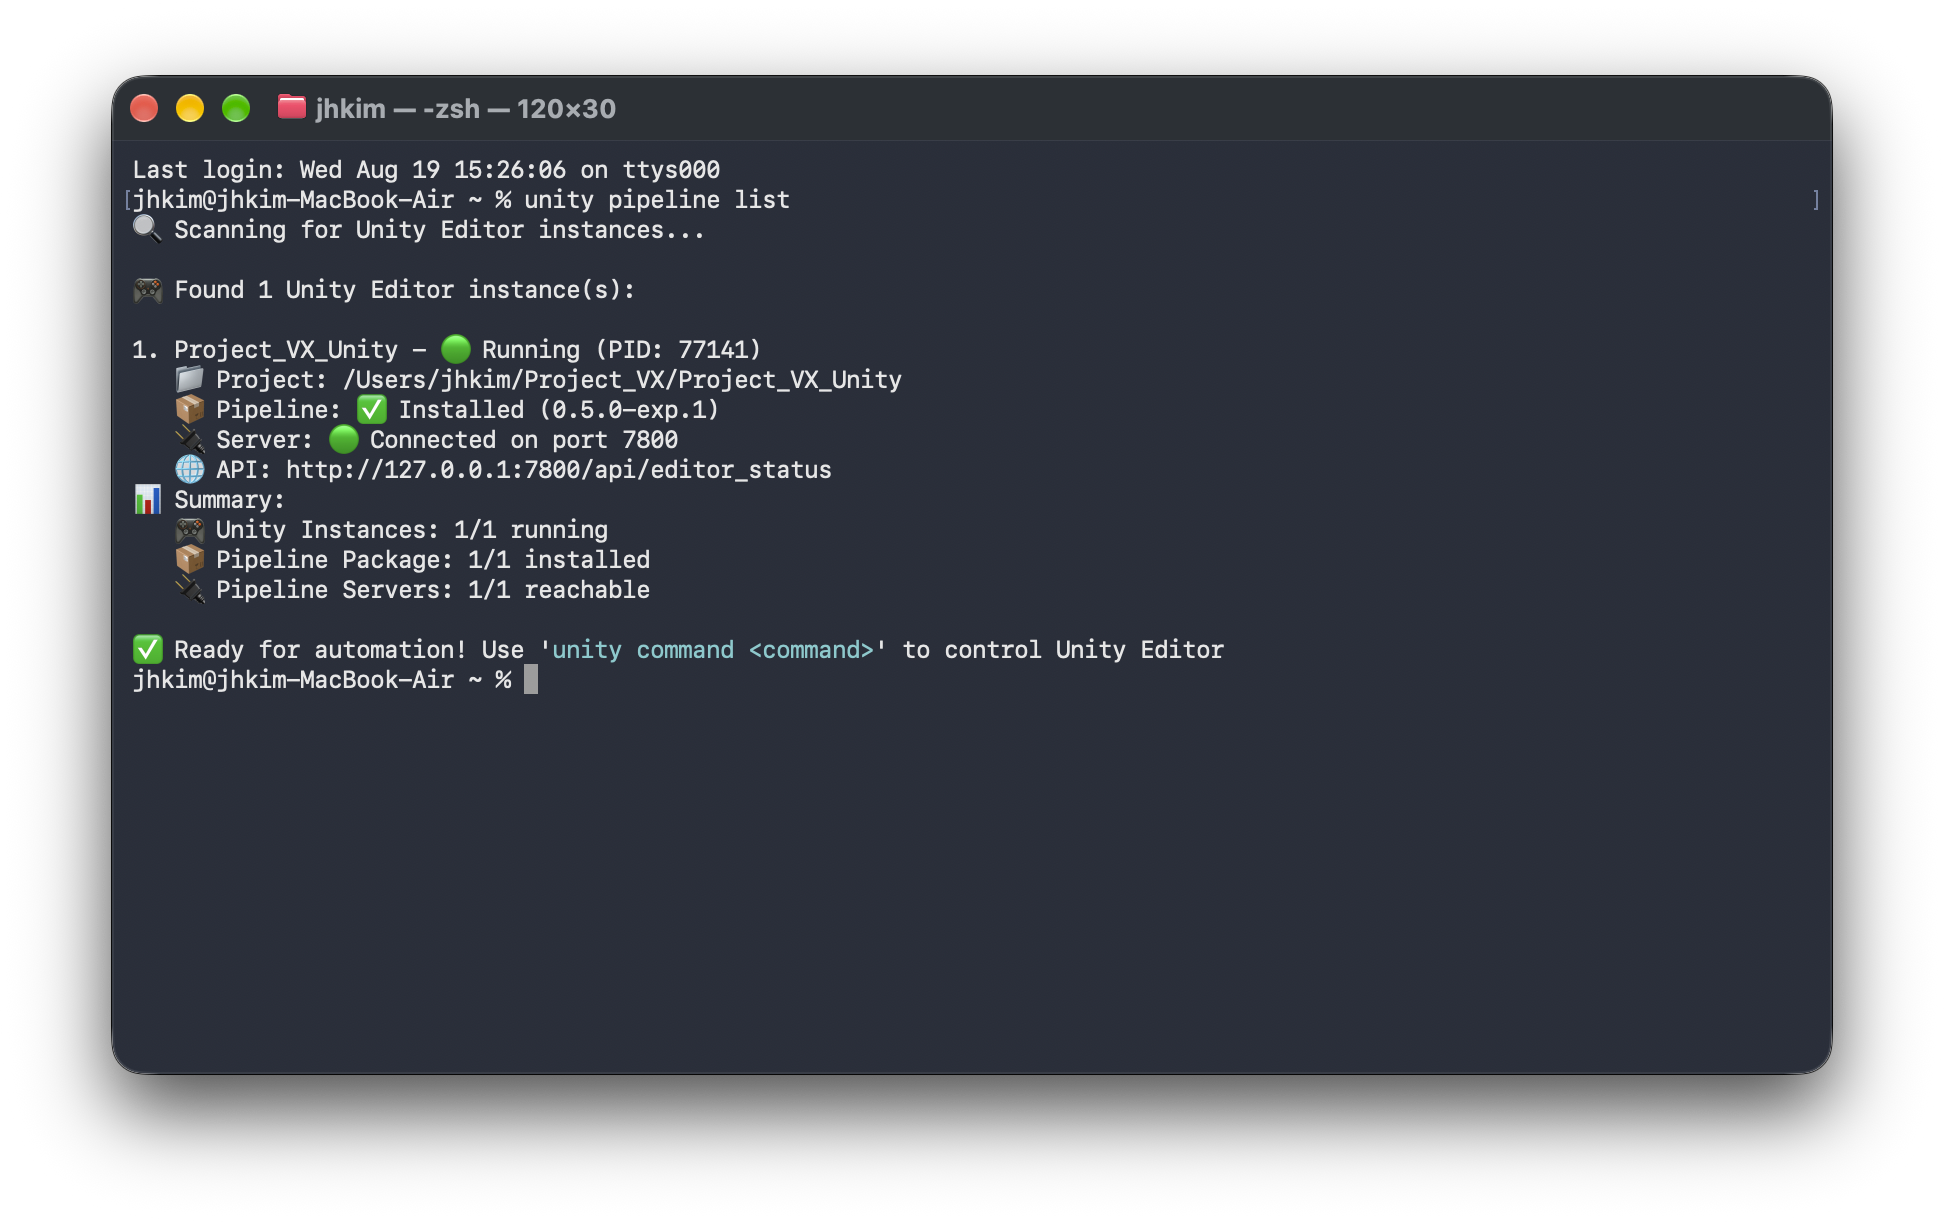Click the green circle before Connected on port

(x=343, y=439)
